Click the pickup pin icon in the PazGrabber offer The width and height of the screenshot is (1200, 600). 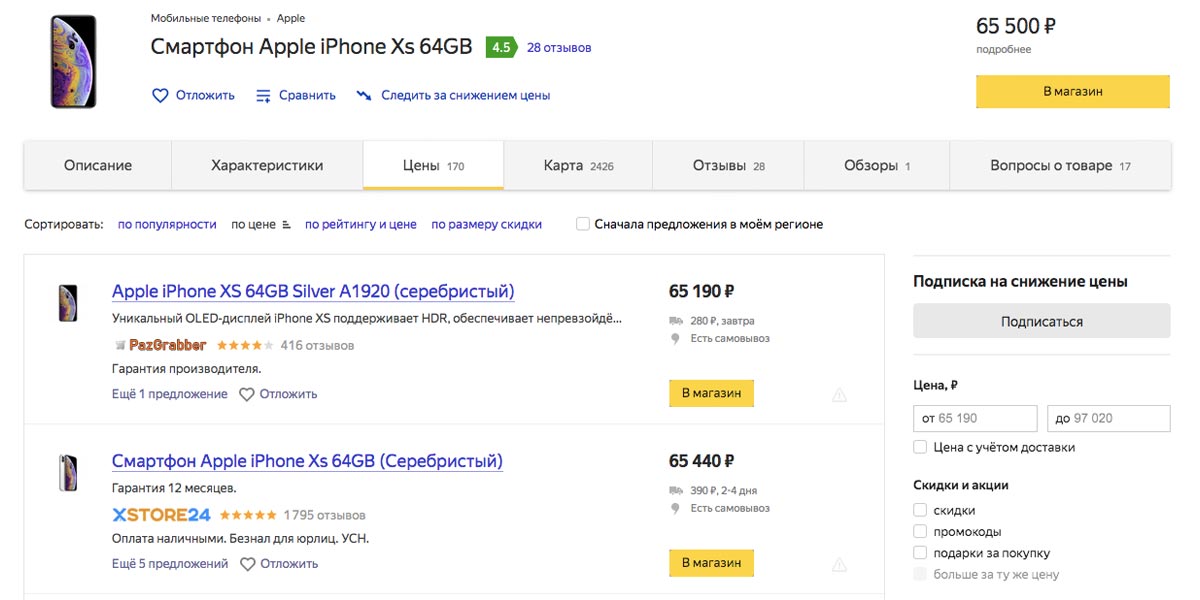click(675, 339)
